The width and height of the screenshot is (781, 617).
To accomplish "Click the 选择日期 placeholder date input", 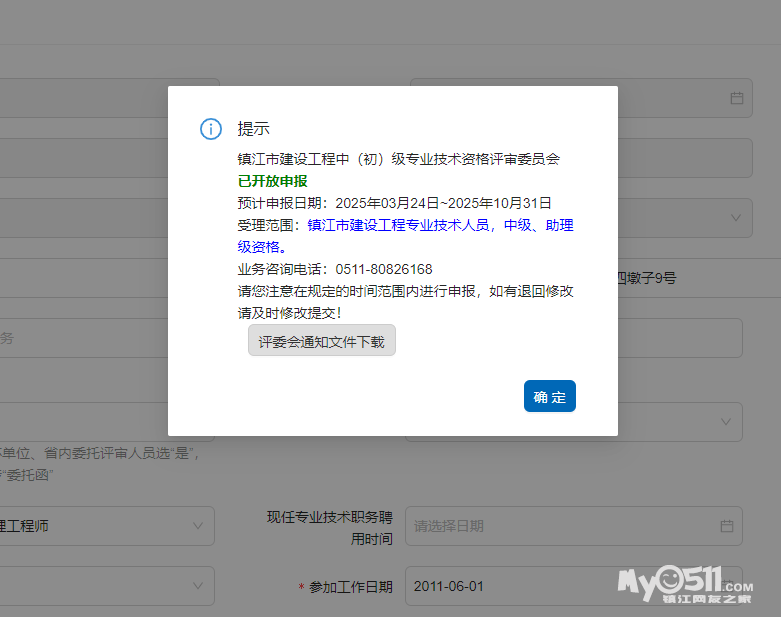I will tap(560, 526).
